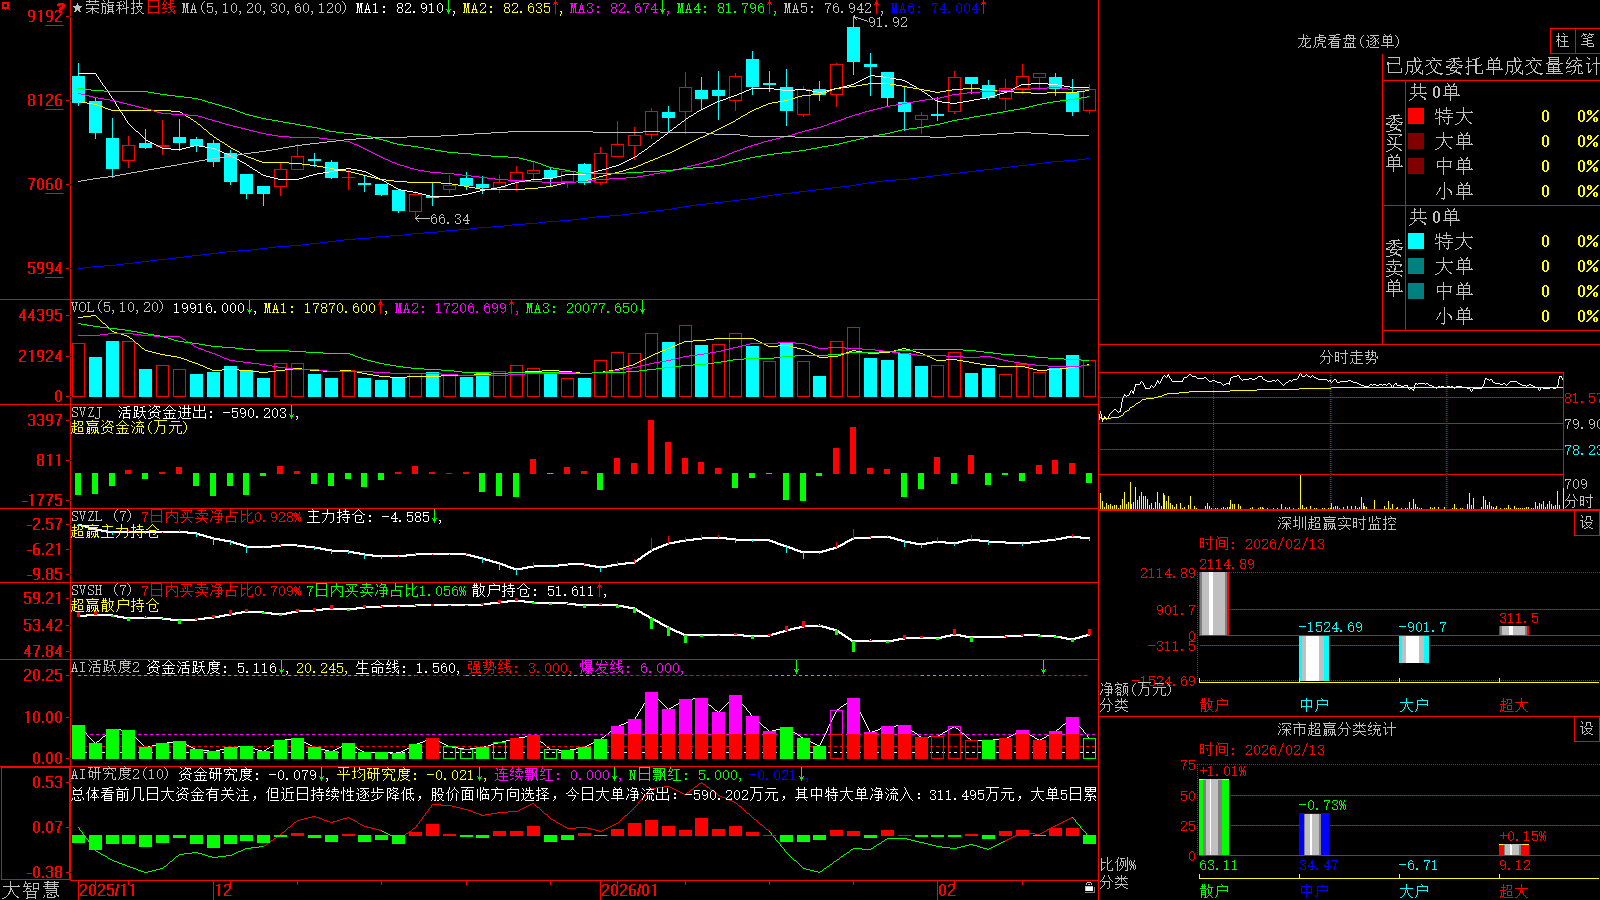Open 设 settings for 深市超赢分类统计
Screen dimensions: 1600x900
pyautogui.click(x=1587, y=729)
